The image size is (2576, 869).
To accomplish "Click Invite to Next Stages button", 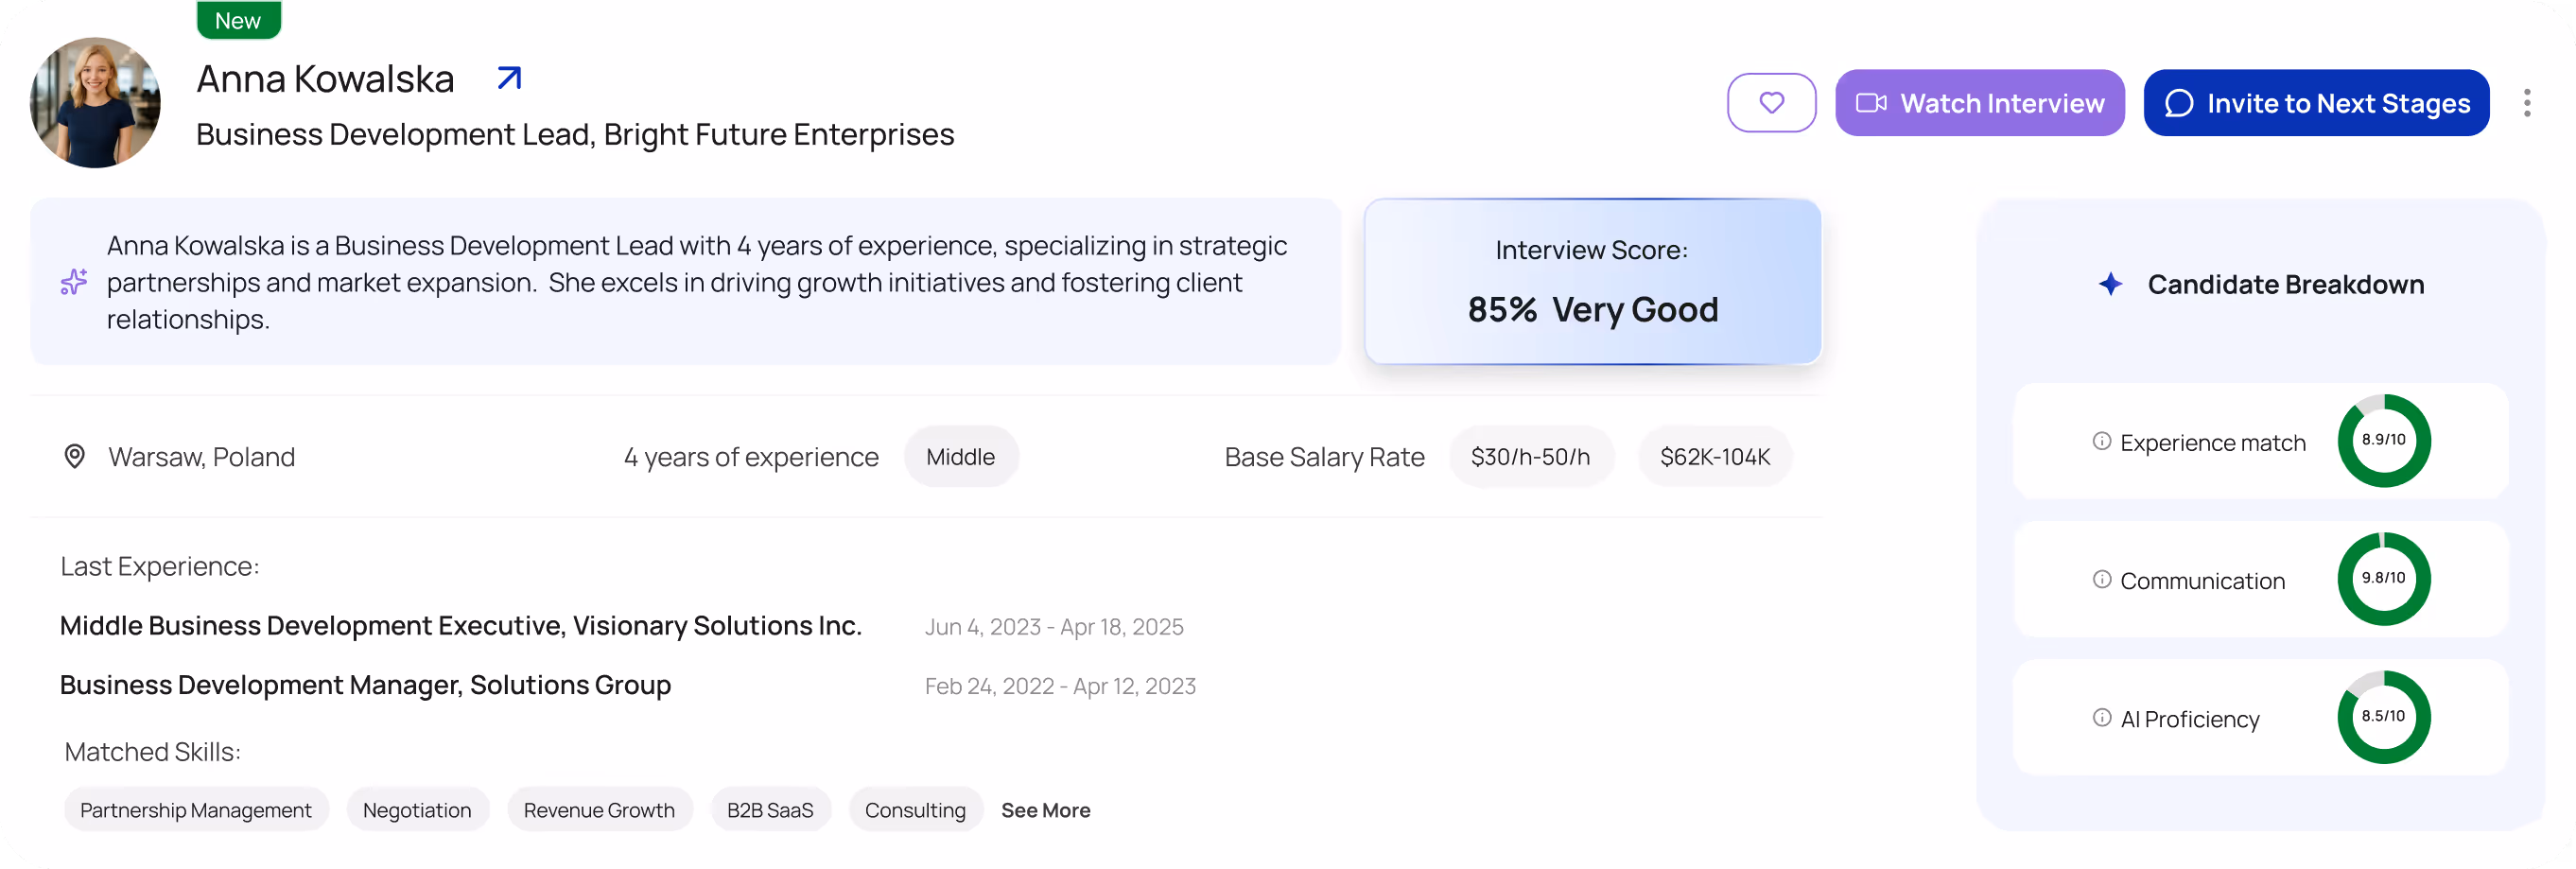I will pyautogui.click(x=2316, y=103).
